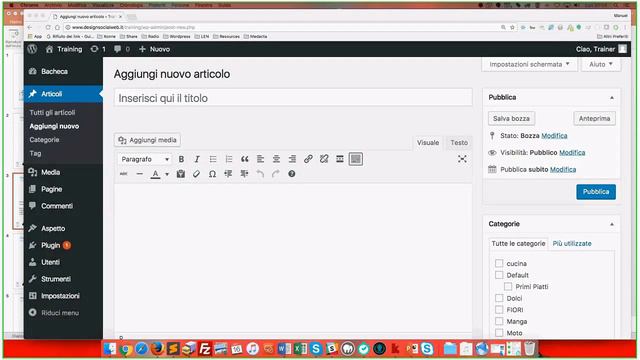The image size is (640, 360).
Task: Redo the last edit
Action: [x=276, y=174]
